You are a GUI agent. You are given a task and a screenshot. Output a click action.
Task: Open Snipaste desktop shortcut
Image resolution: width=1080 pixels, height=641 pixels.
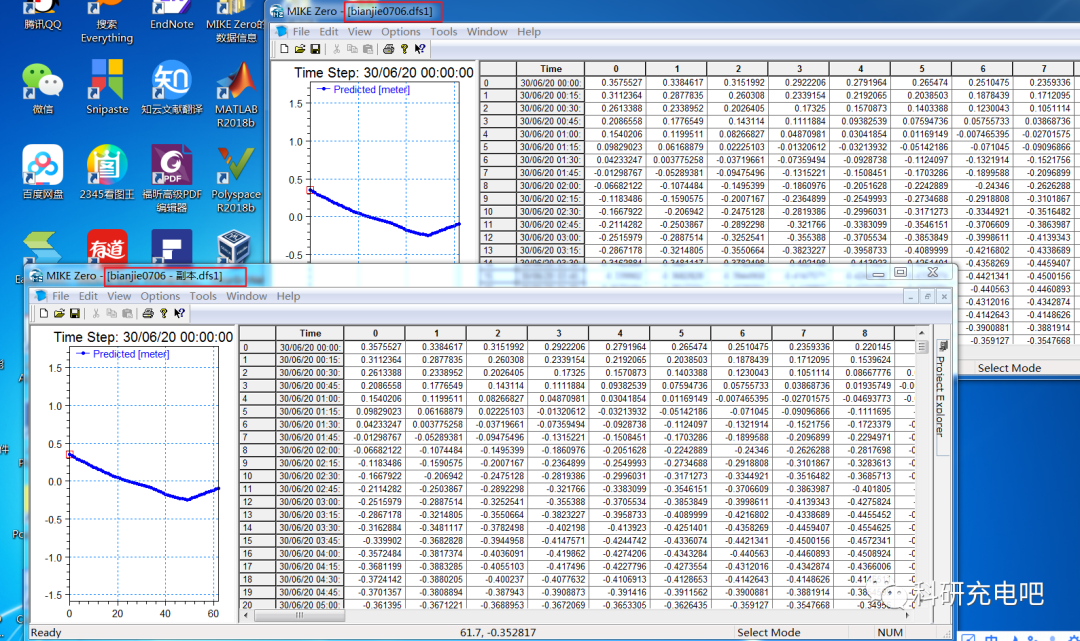click(107, 87)
